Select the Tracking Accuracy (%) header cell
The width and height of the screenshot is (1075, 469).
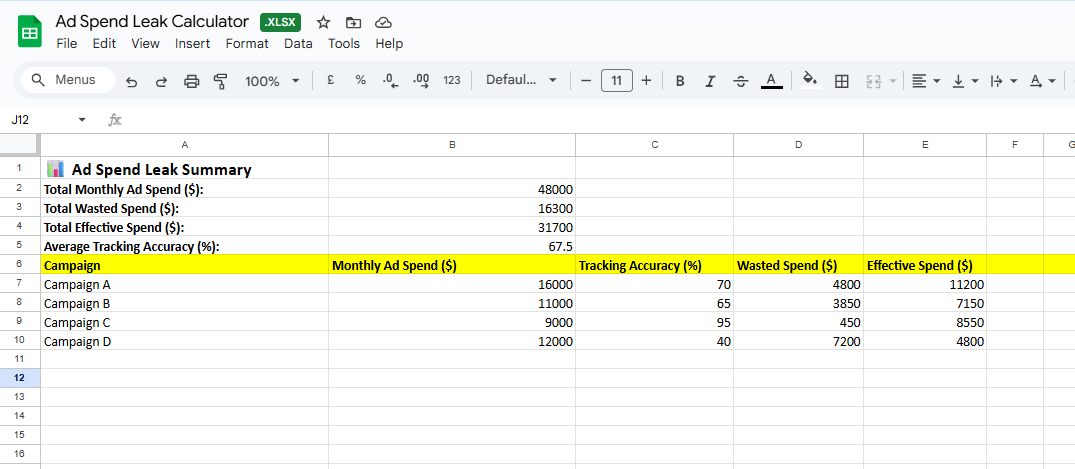tap(654, 264)
